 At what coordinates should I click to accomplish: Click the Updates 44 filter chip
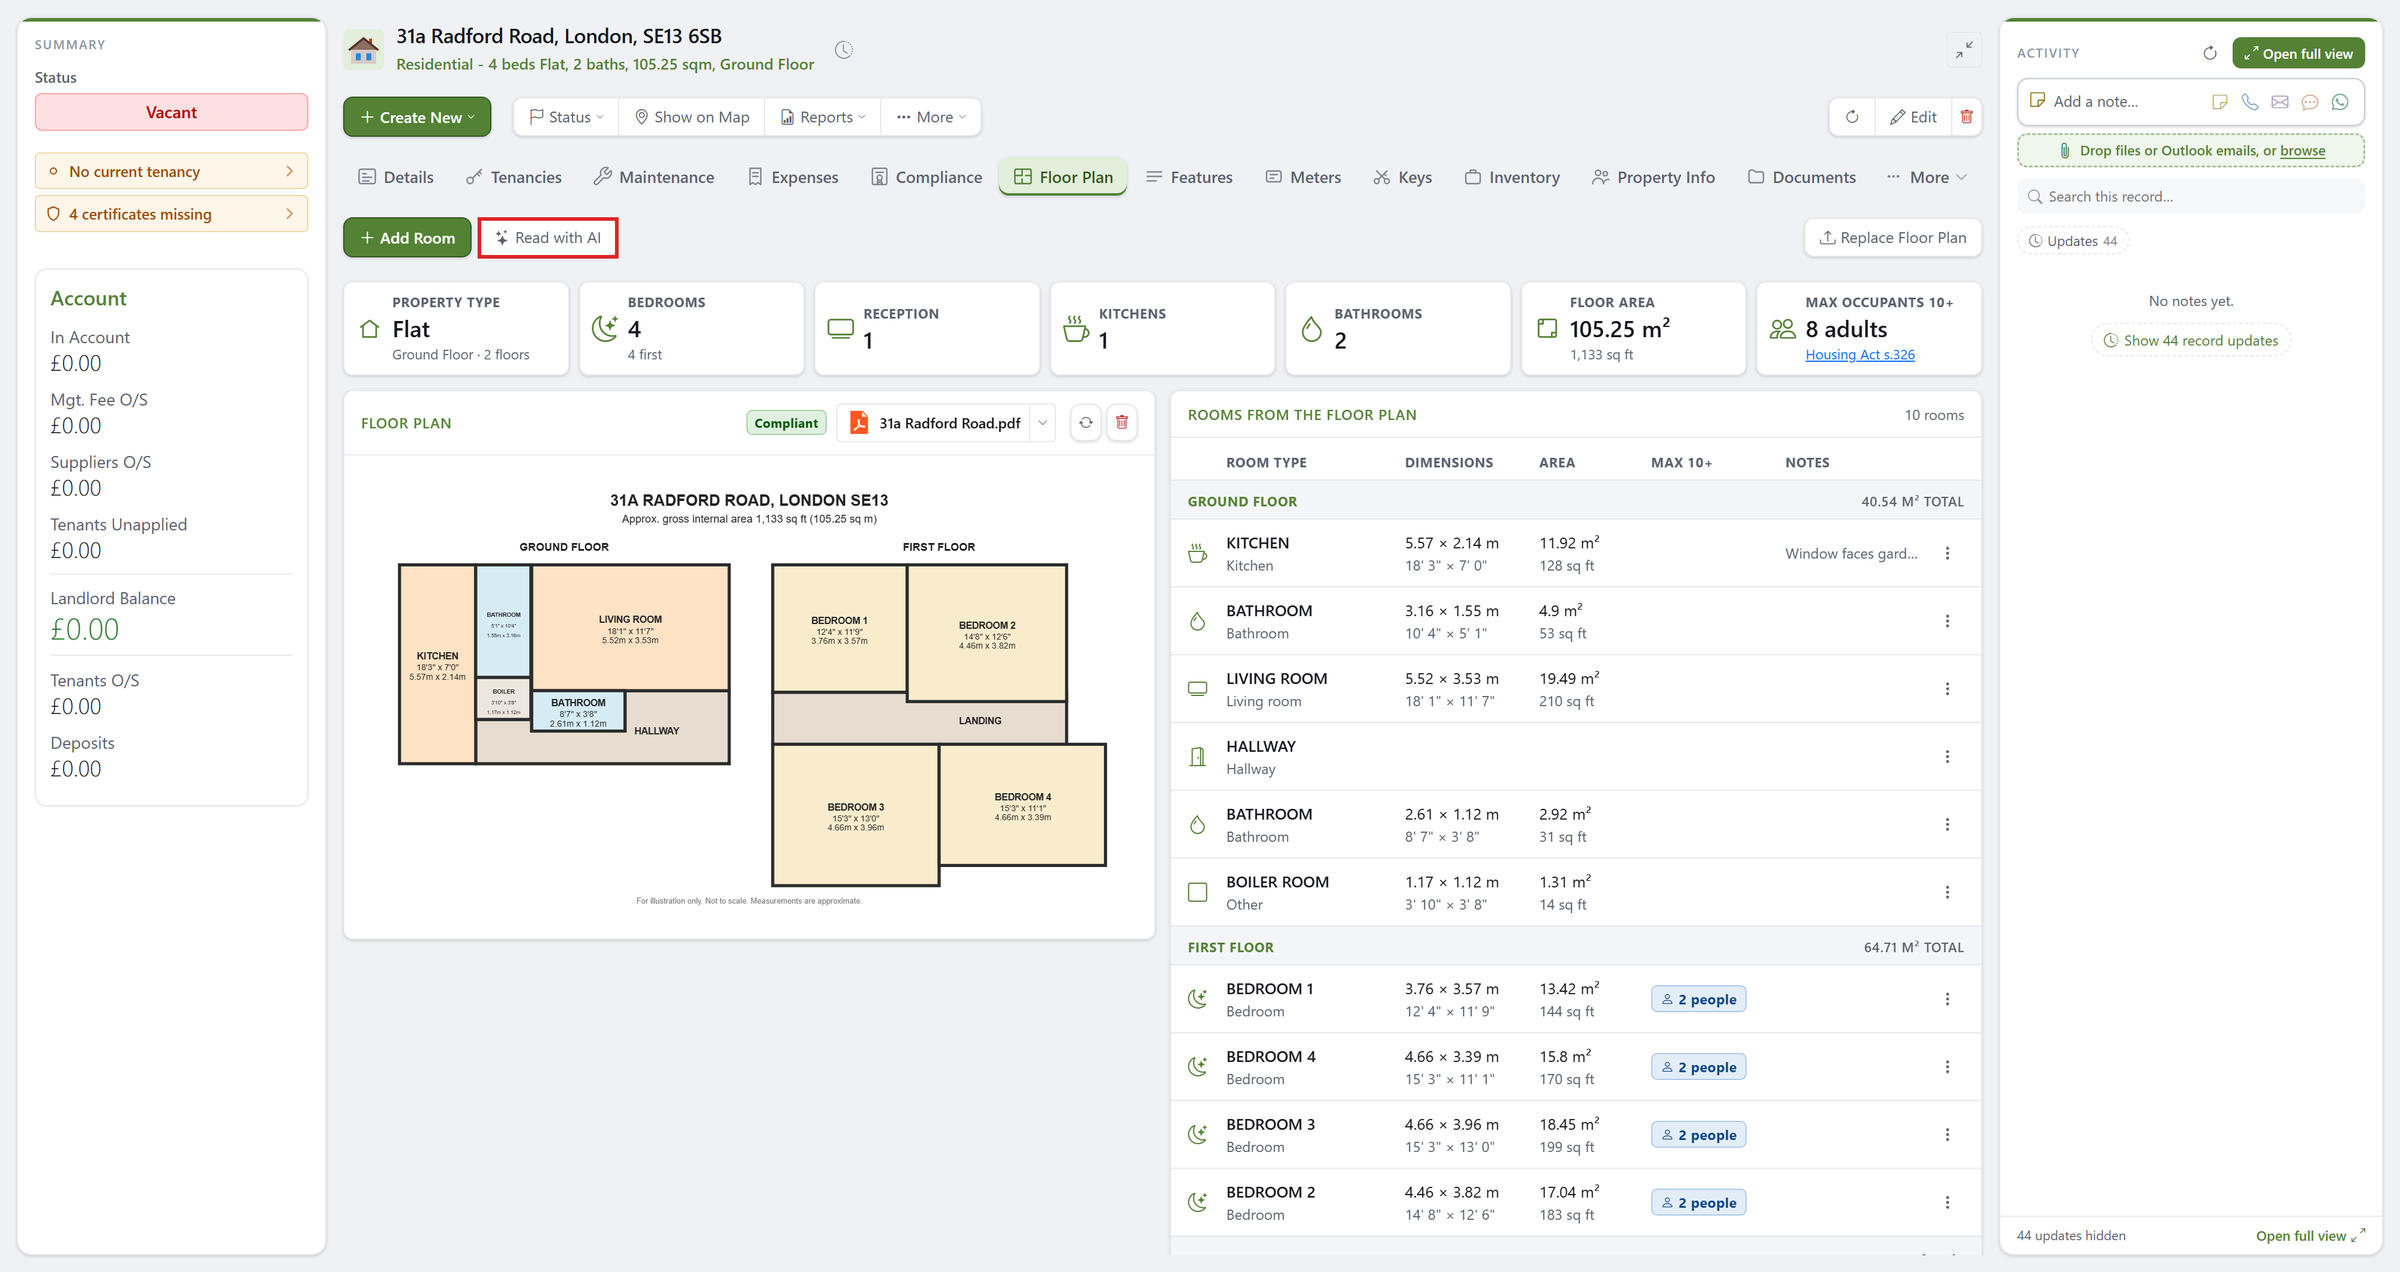click(2072, 241)
